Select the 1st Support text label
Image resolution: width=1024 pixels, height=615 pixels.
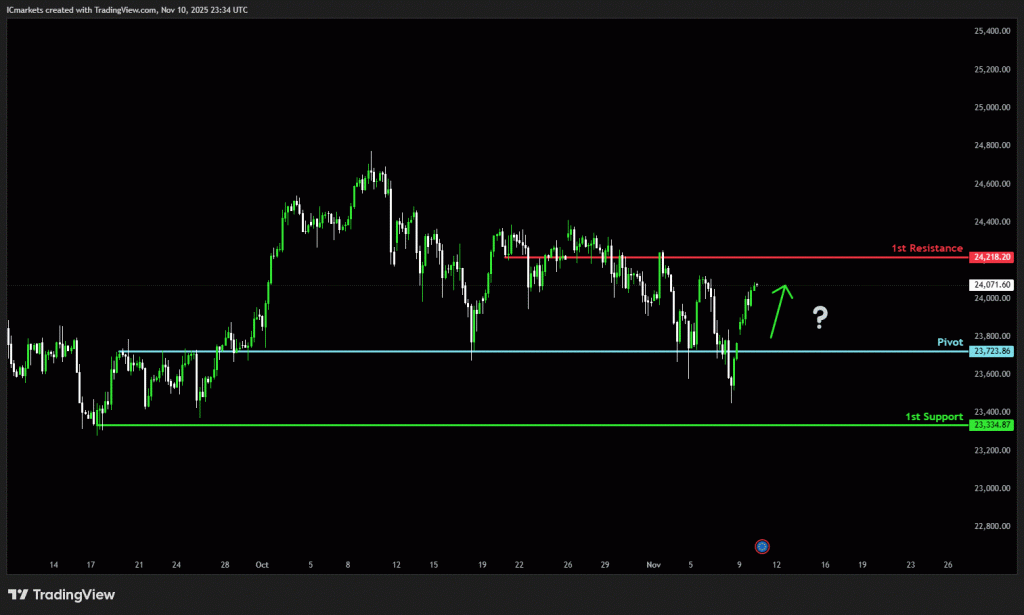click(x=934, y=416)
